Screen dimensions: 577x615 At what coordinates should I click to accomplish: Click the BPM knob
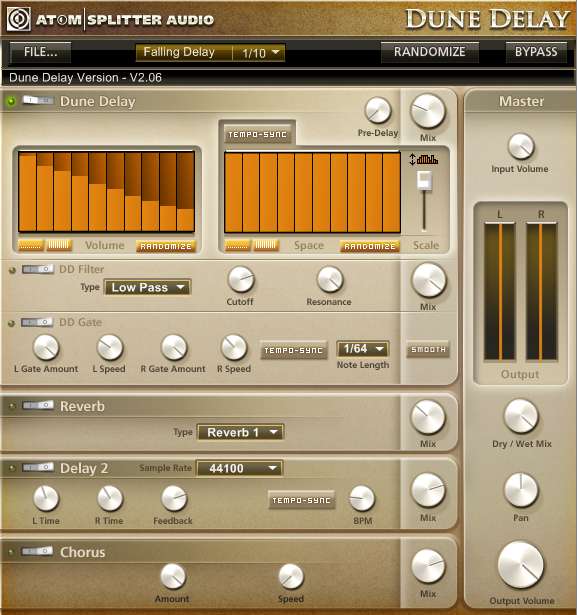362,499
